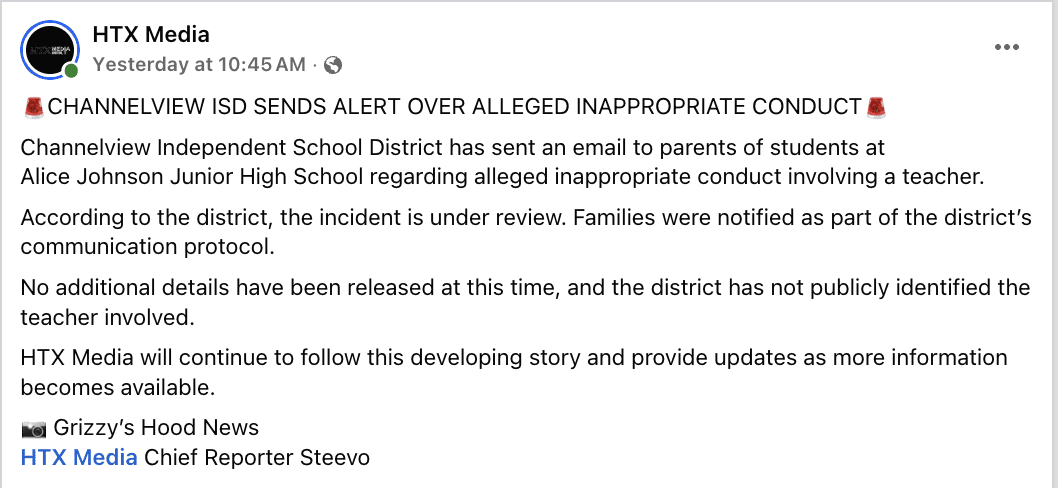1058x488 pixels.
Task: Click the green online status dot
Action: 71,71
